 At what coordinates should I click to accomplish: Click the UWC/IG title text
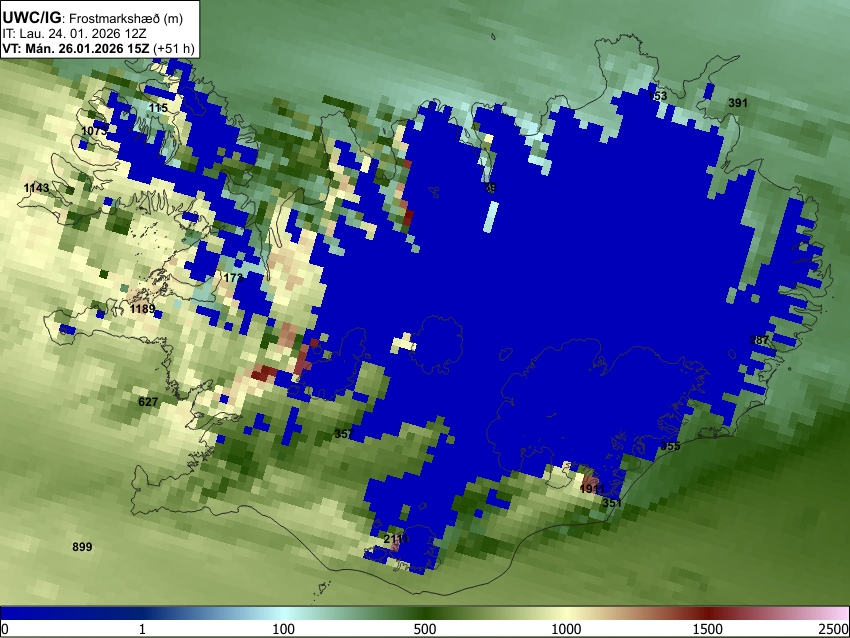(32, 18)
